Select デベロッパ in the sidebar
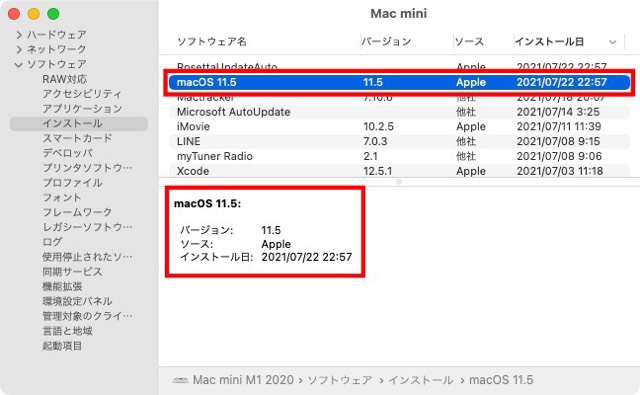 [x=67, y=153]
